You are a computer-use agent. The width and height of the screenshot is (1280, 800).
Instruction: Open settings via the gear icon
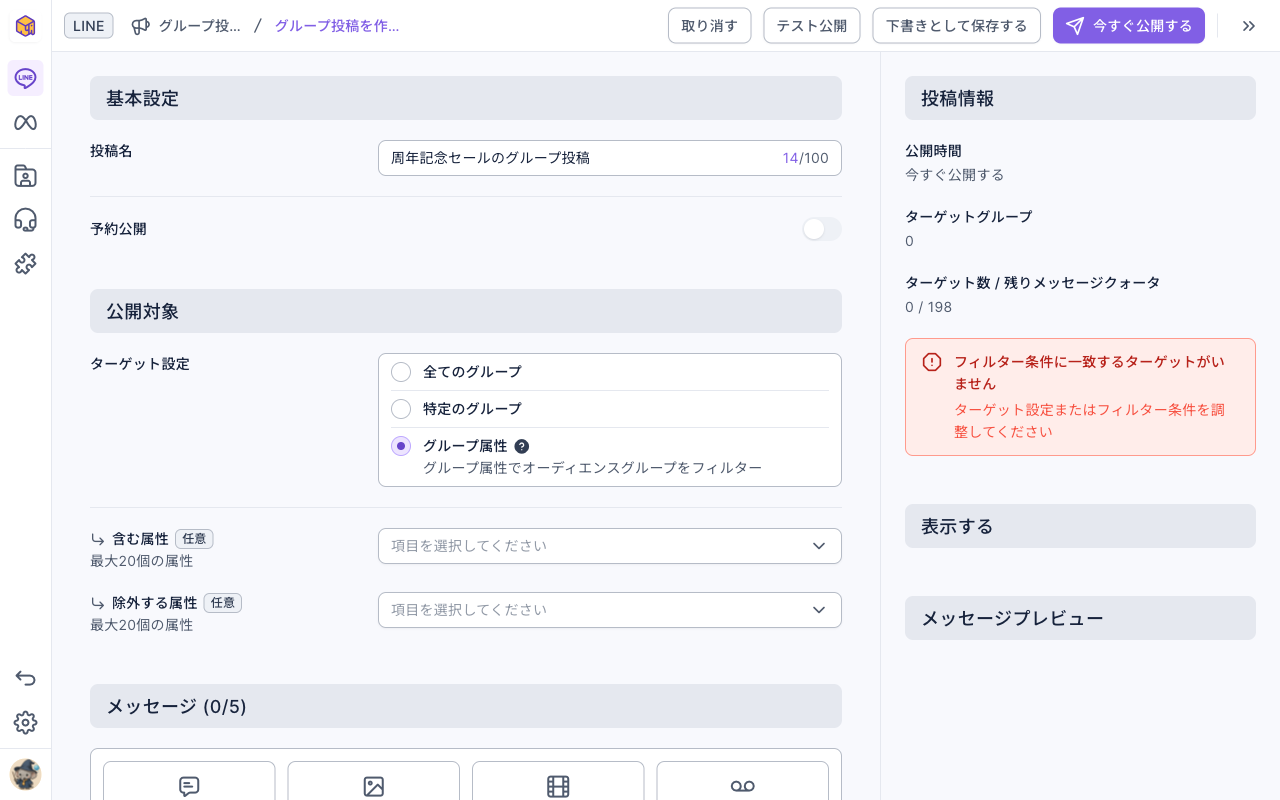[x=25, y=723]
